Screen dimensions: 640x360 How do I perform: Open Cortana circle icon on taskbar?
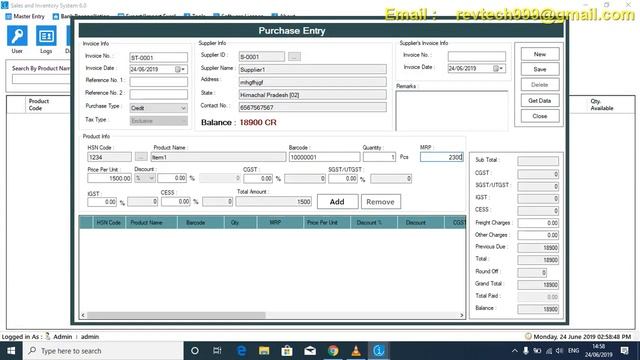[x=195, y=351]
